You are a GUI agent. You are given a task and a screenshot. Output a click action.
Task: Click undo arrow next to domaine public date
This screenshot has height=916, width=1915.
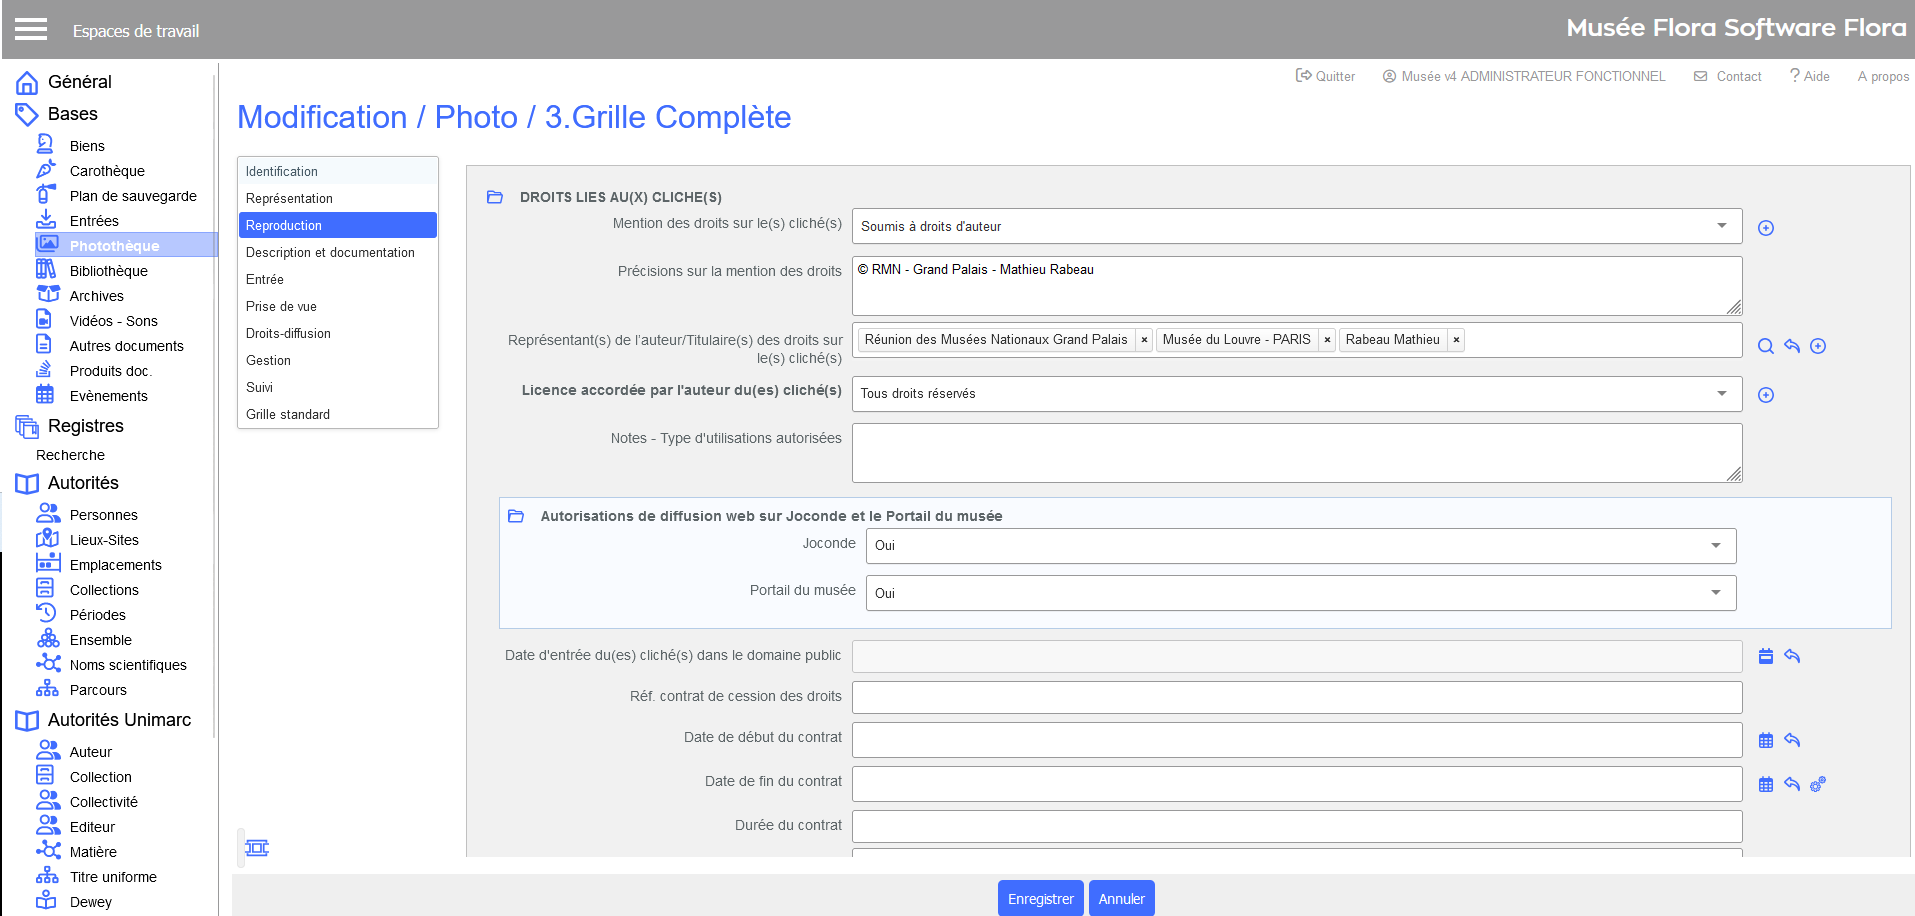coord(1792,657)
